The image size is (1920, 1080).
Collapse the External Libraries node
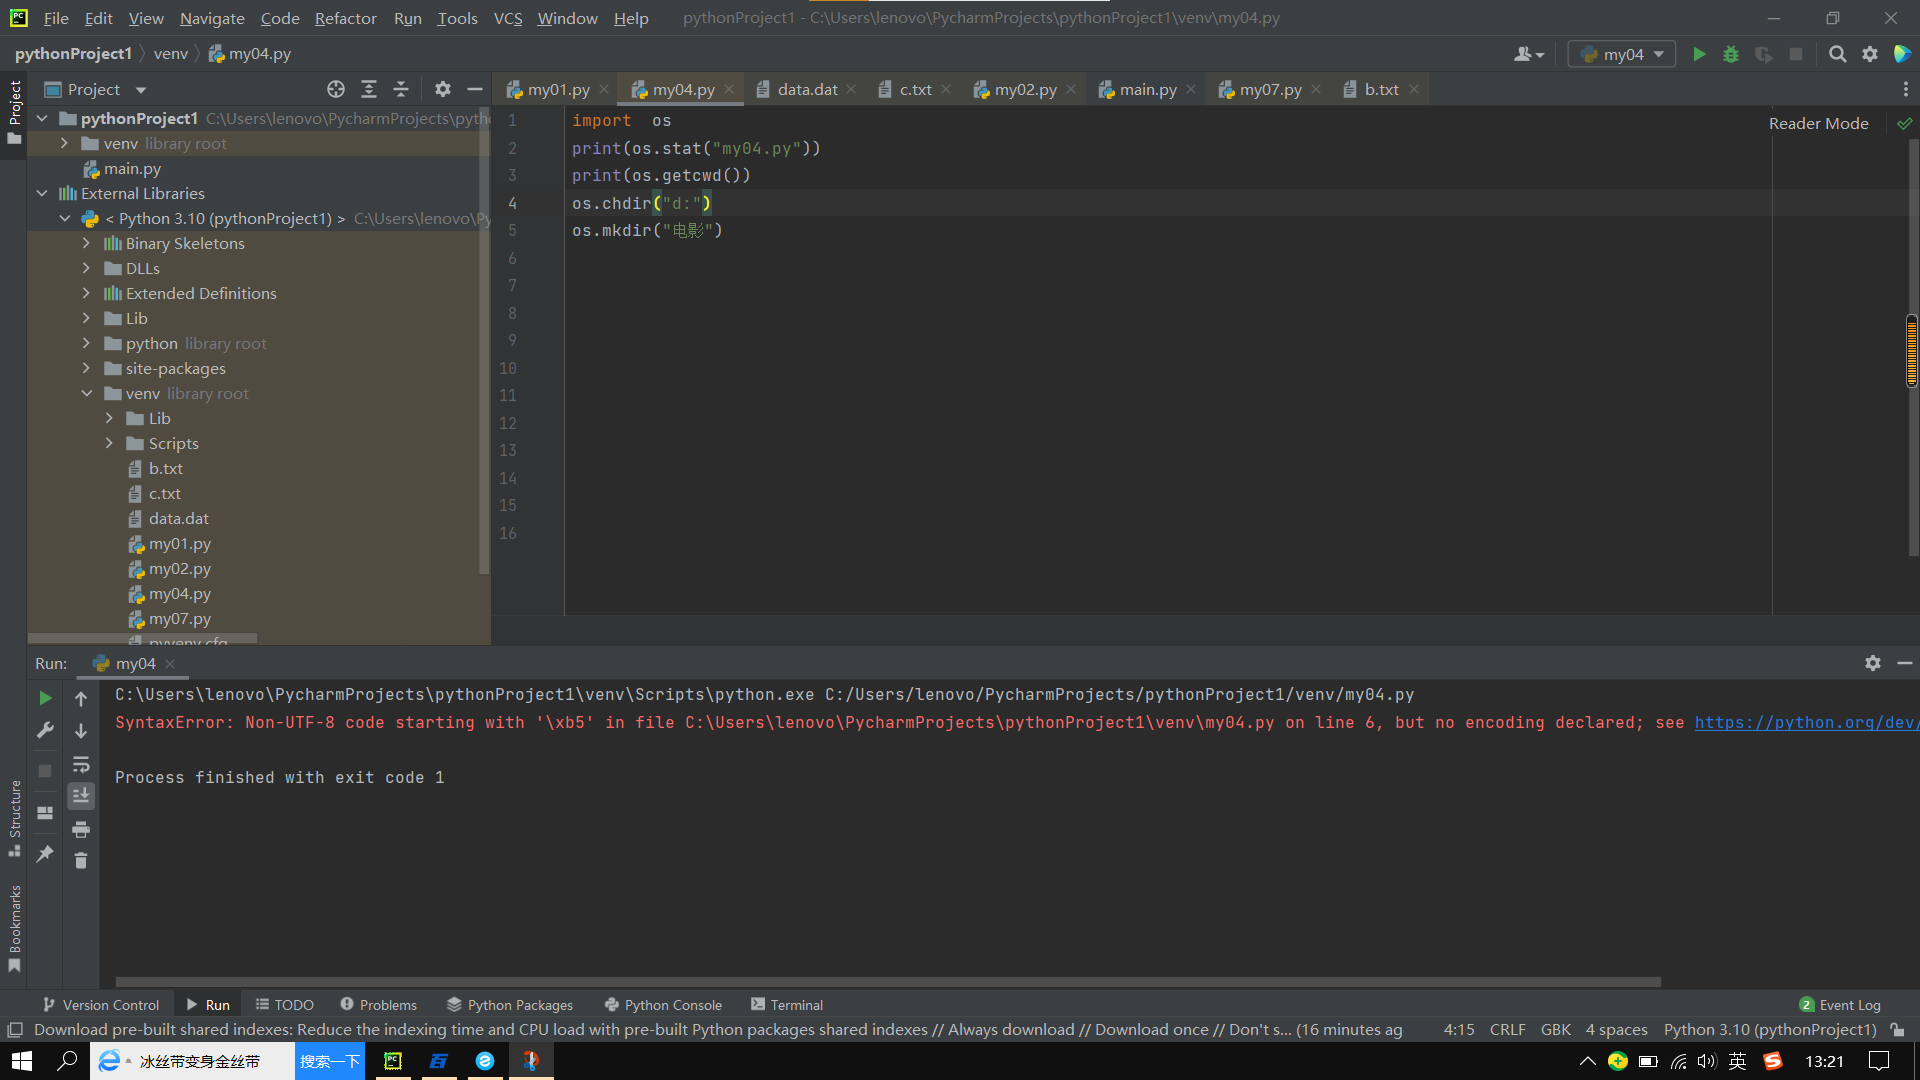42,193
